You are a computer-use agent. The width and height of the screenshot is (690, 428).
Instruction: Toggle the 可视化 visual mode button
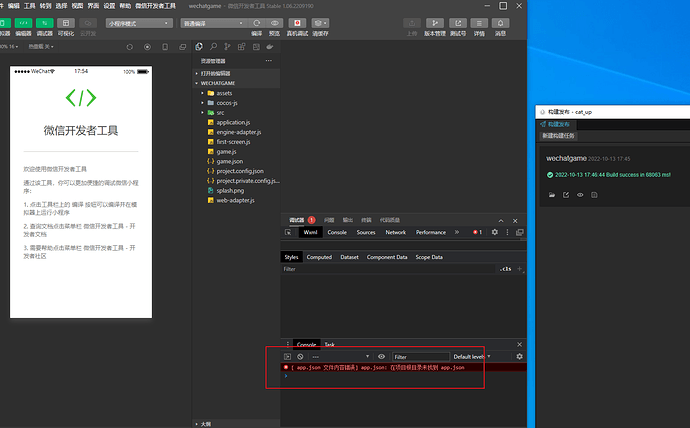tap(66, 23)
